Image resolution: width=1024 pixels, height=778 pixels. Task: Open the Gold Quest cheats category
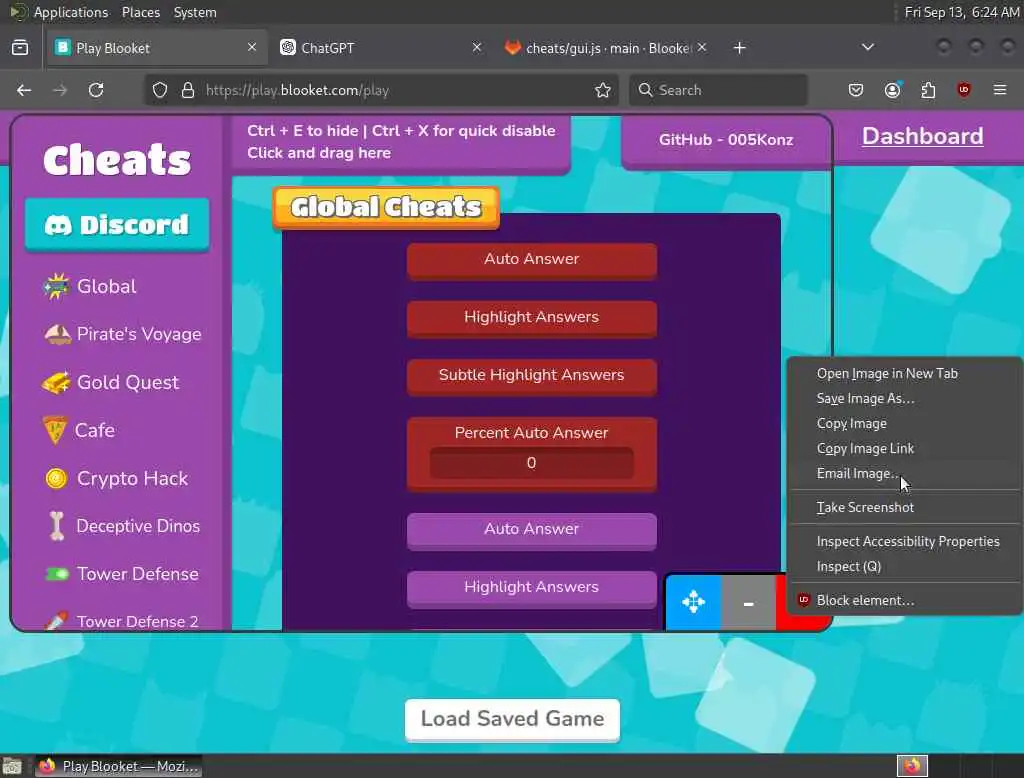click(x=110, y=382)
